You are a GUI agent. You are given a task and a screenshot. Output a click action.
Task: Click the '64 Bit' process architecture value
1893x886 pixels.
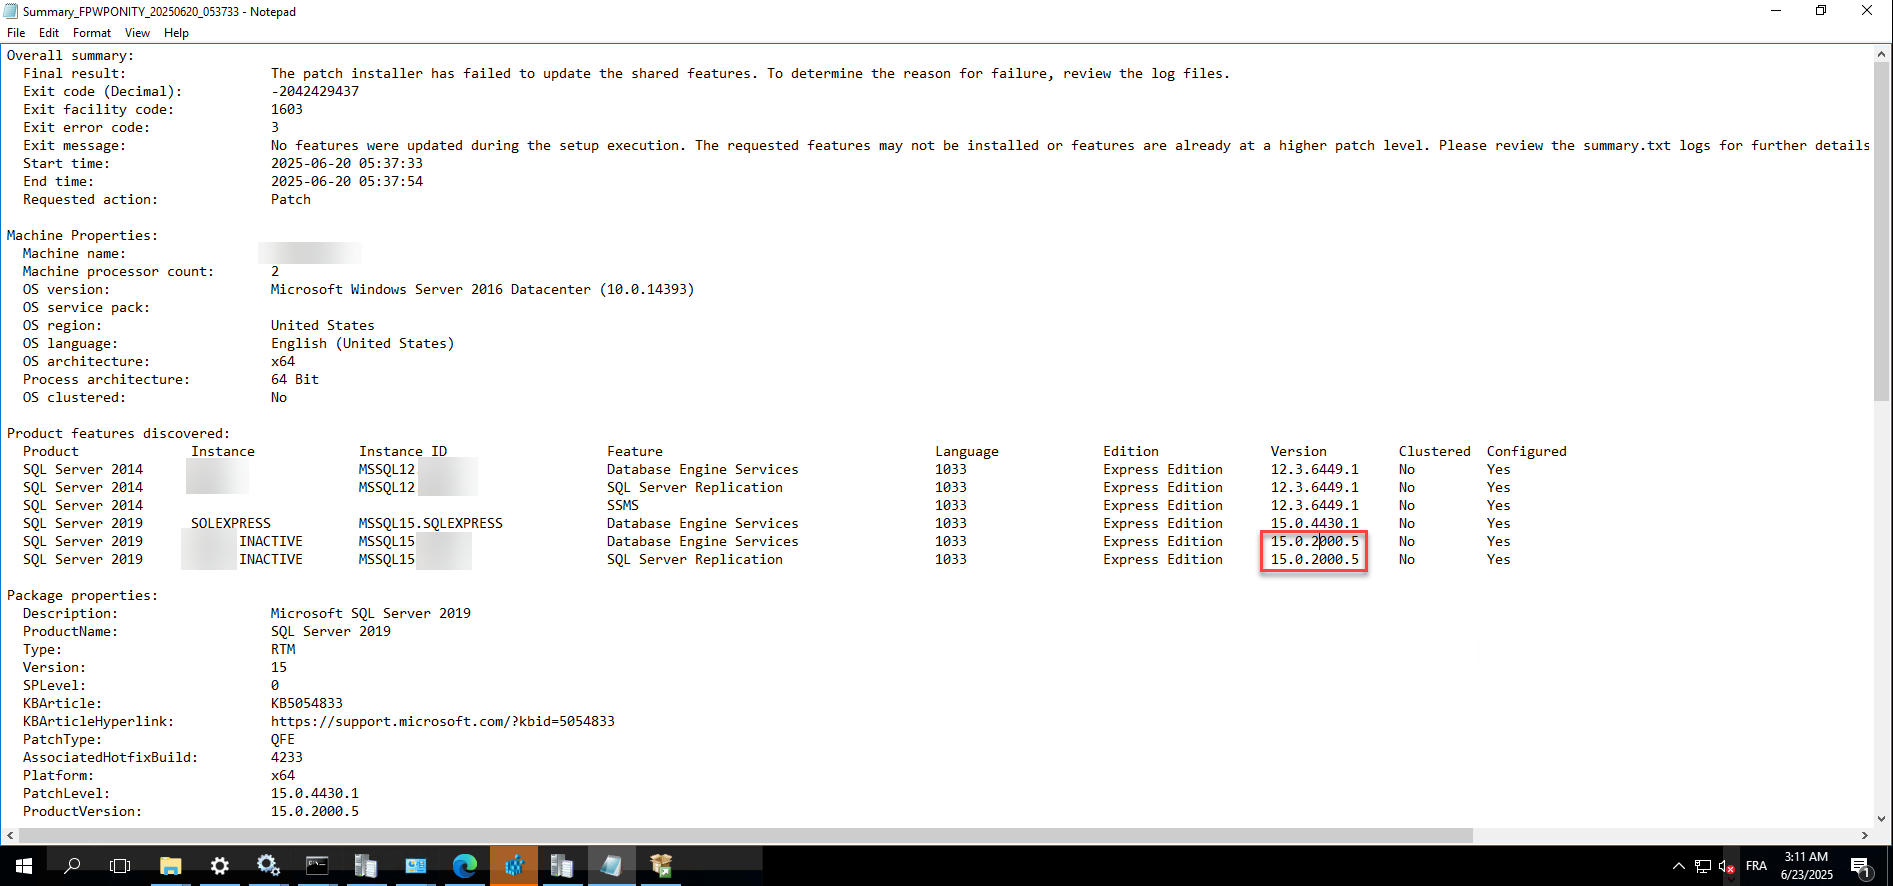tap(295, 379)
